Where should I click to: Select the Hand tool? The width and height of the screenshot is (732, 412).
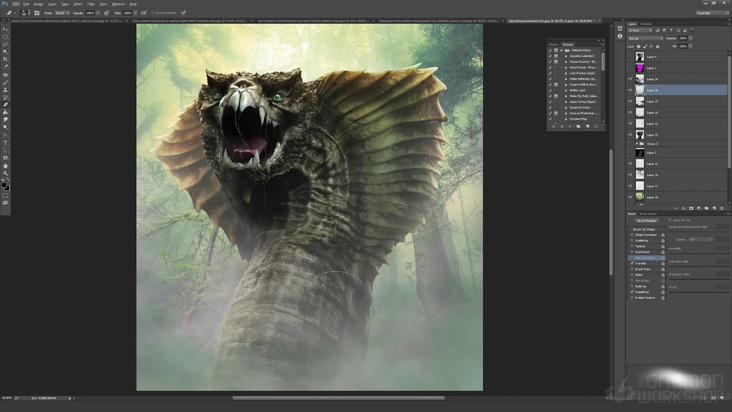coord(6,166)
